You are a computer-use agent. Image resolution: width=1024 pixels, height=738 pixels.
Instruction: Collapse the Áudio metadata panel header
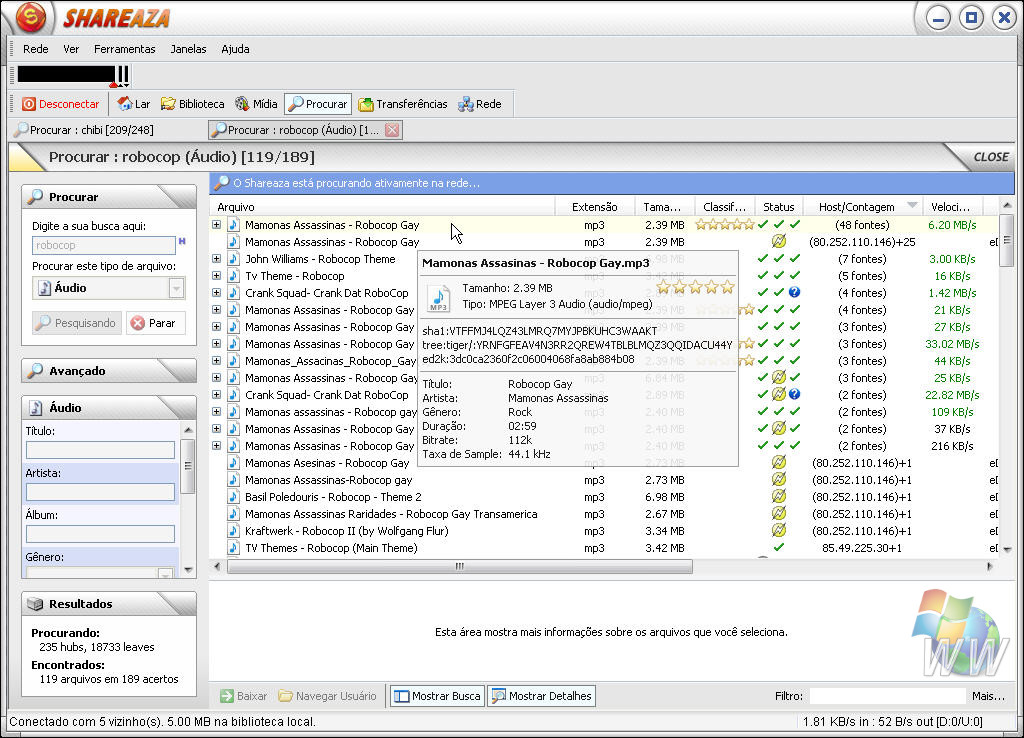pyautogui.click(x=108, y=408)
